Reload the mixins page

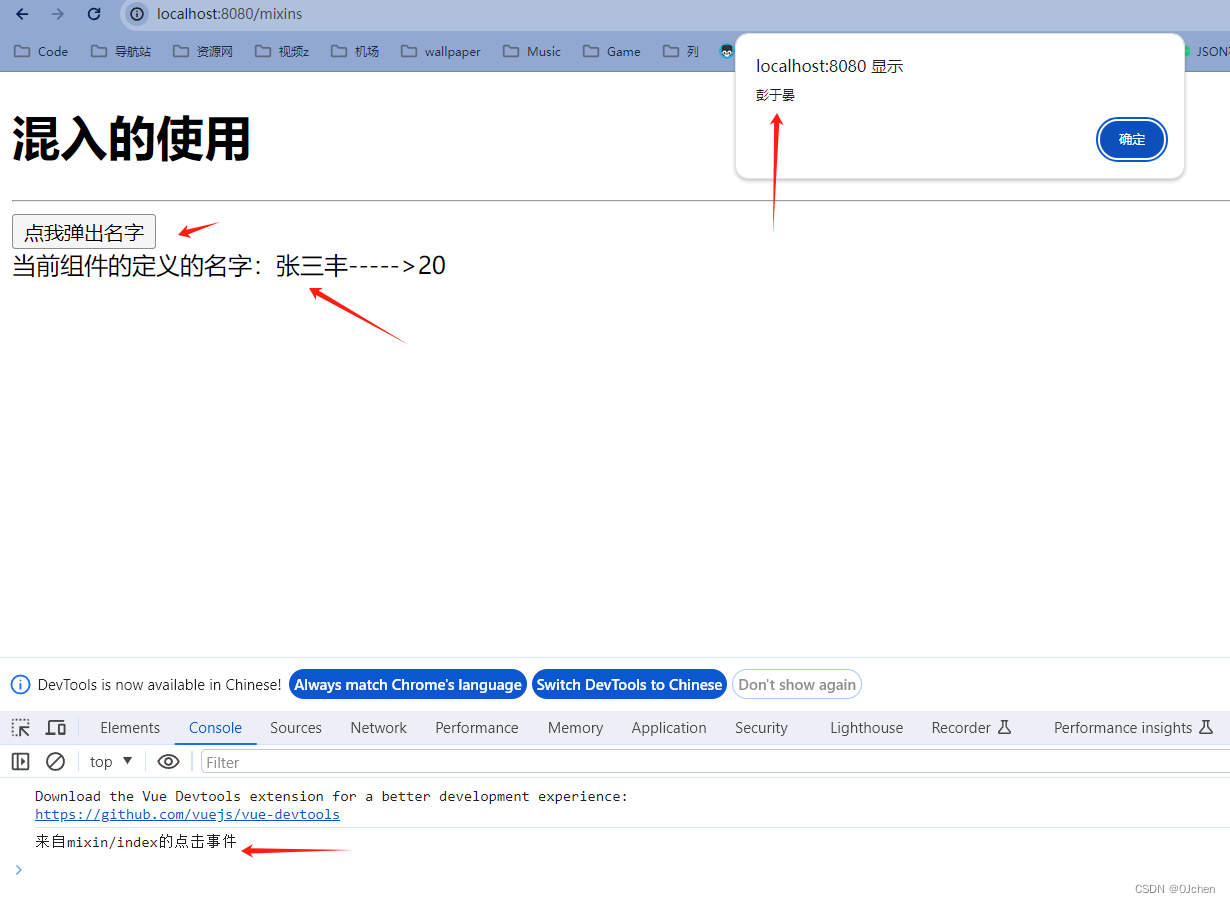(93, 14)
